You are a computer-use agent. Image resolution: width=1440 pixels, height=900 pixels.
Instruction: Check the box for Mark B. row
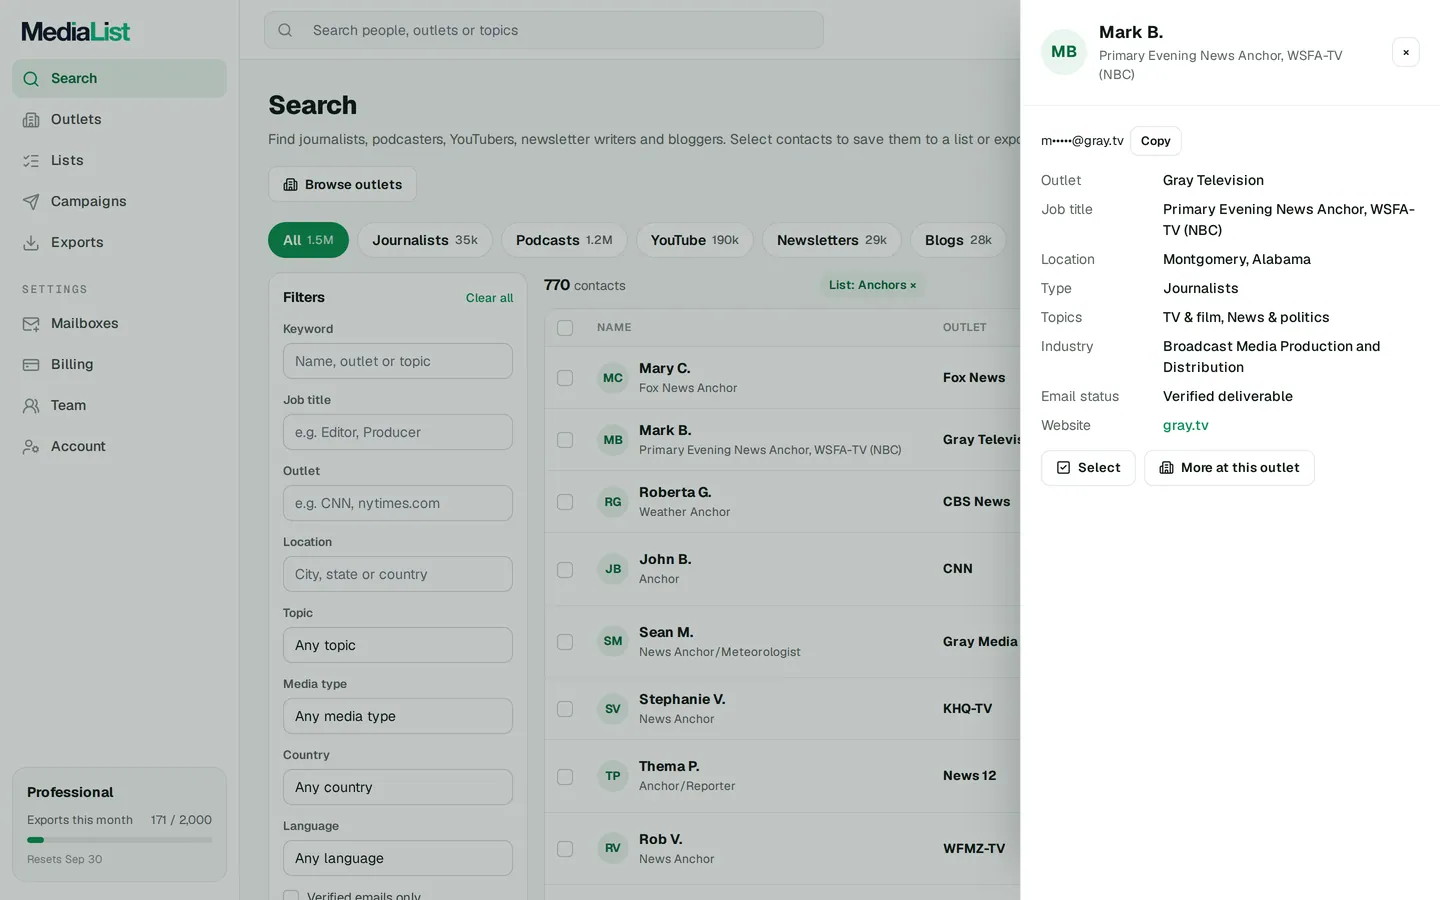click(565, 440)
